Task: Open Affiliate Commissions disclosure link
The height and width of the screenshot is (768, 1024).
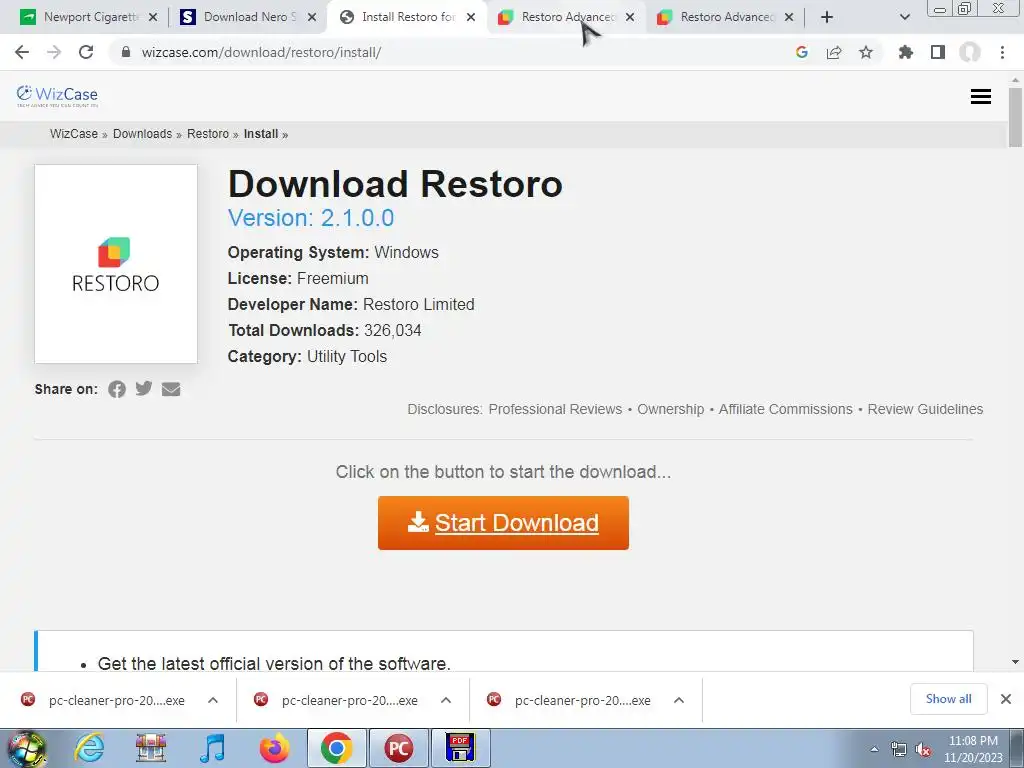Action: 786,409
